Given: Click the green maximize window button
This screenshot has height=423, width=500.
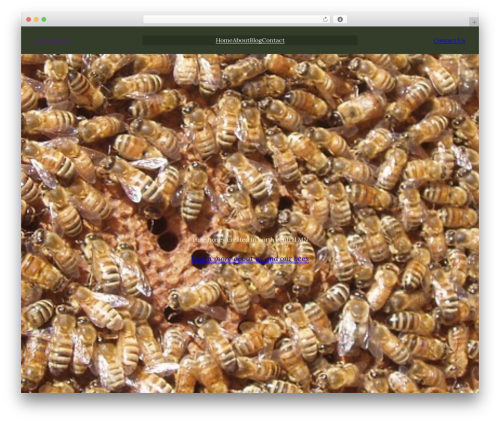Looking at the screenshot, I should pyautogui.click(x=44, y=19).
